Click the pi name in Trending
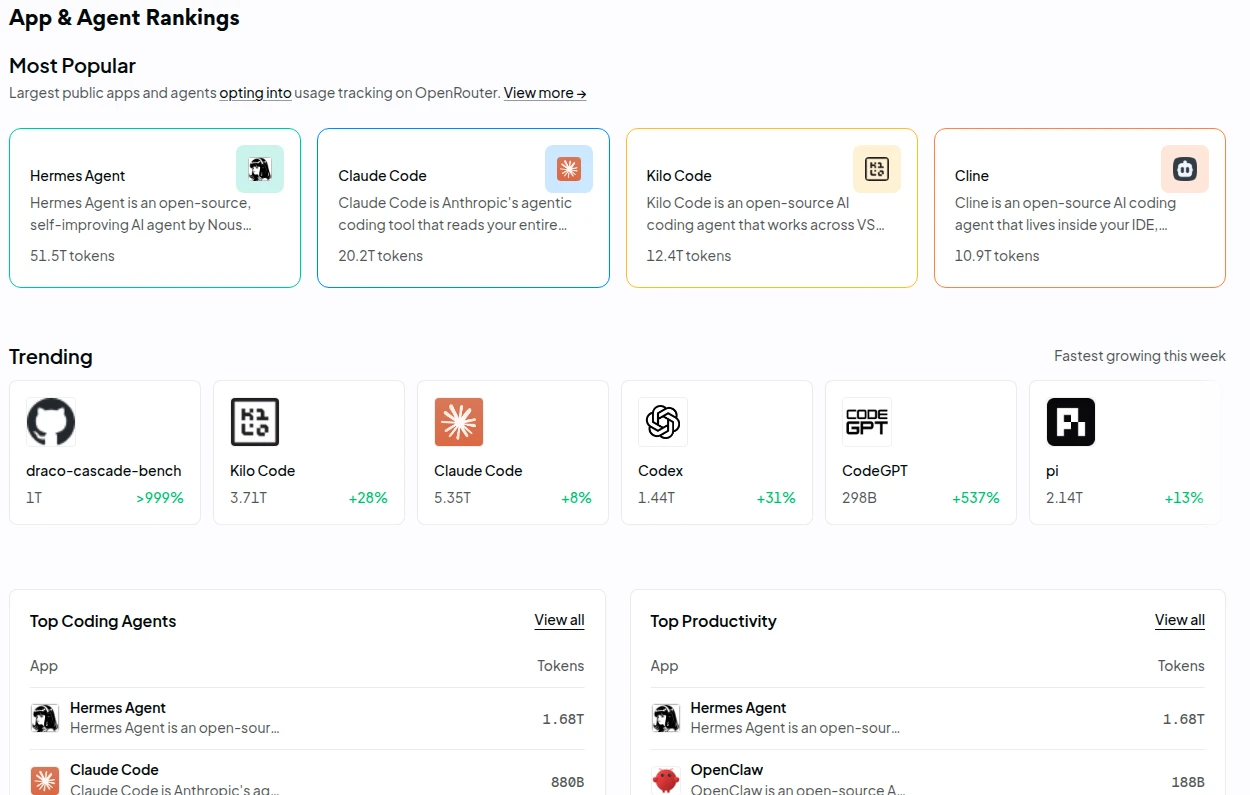Image resolution: width=1250 pixels, height=795 pixels. 1052,471
